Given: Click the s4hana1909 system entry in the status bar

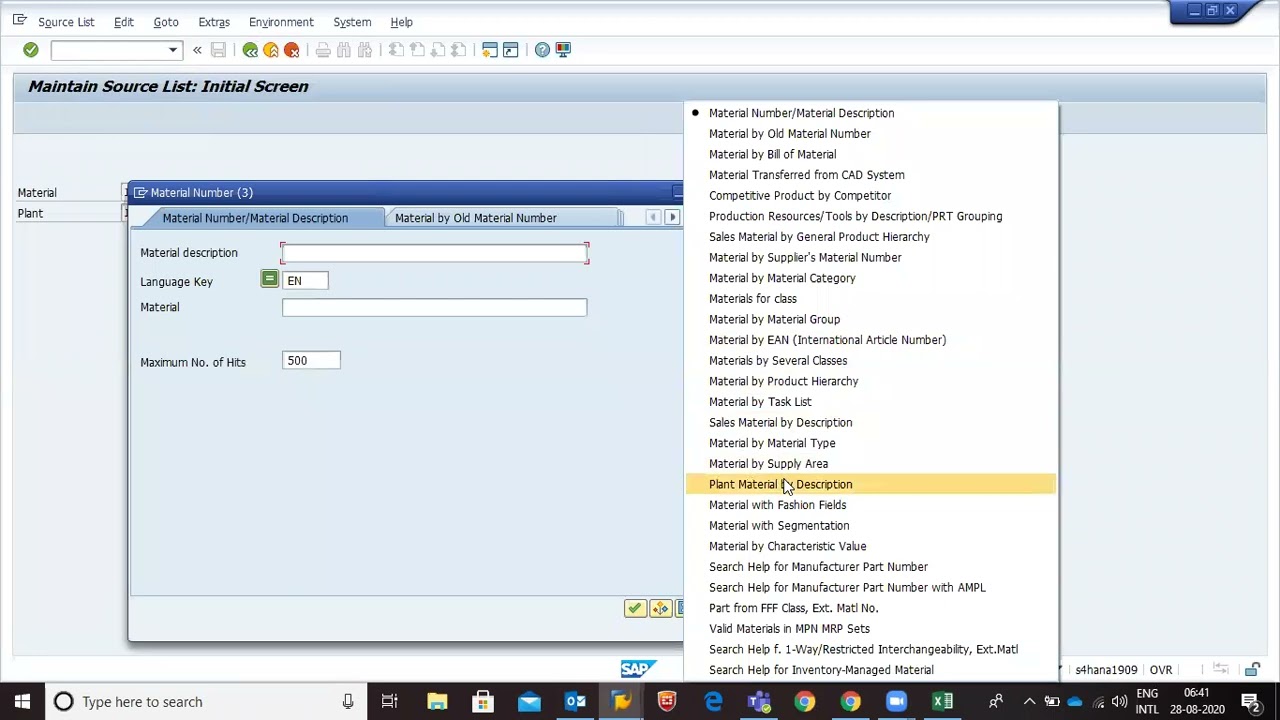Looking at the screenshot, I should pos(1106,670).
